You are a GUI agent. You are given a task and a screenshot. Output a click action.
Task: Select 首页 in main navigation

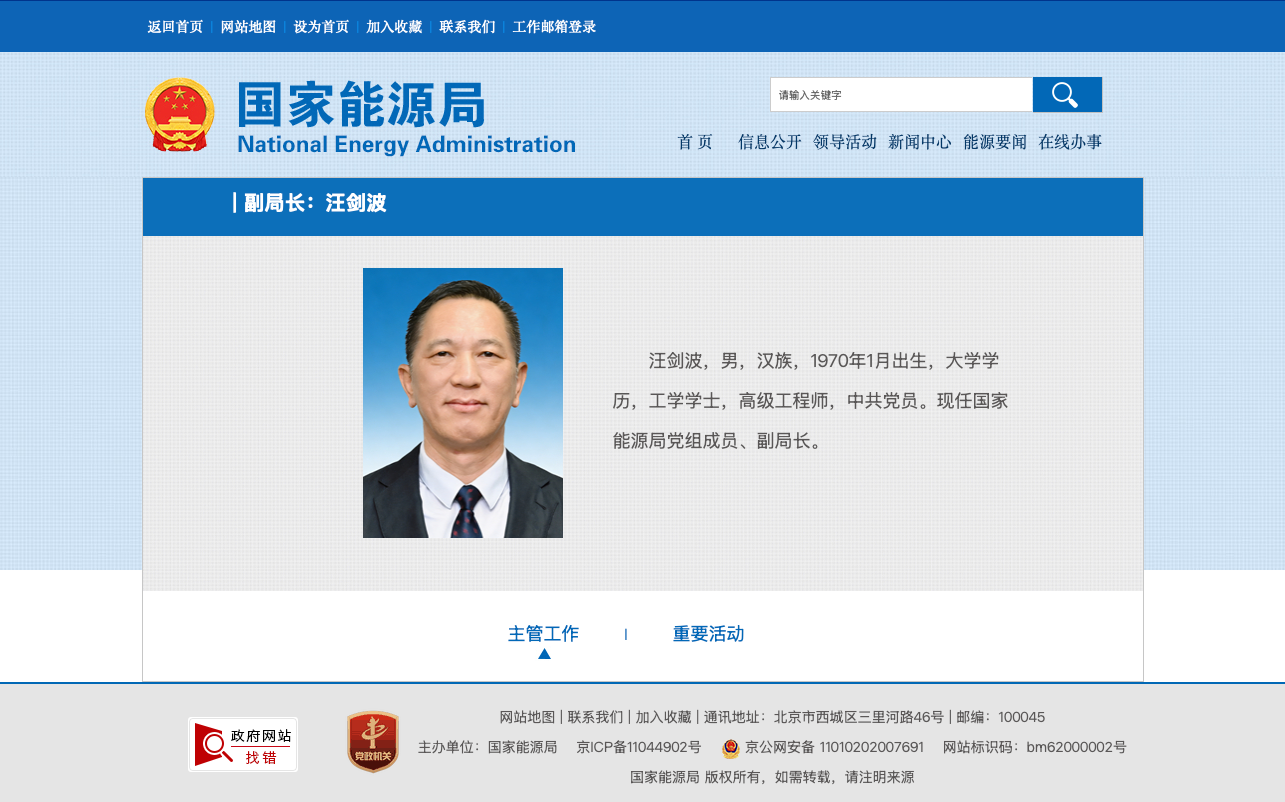[695, 142]
